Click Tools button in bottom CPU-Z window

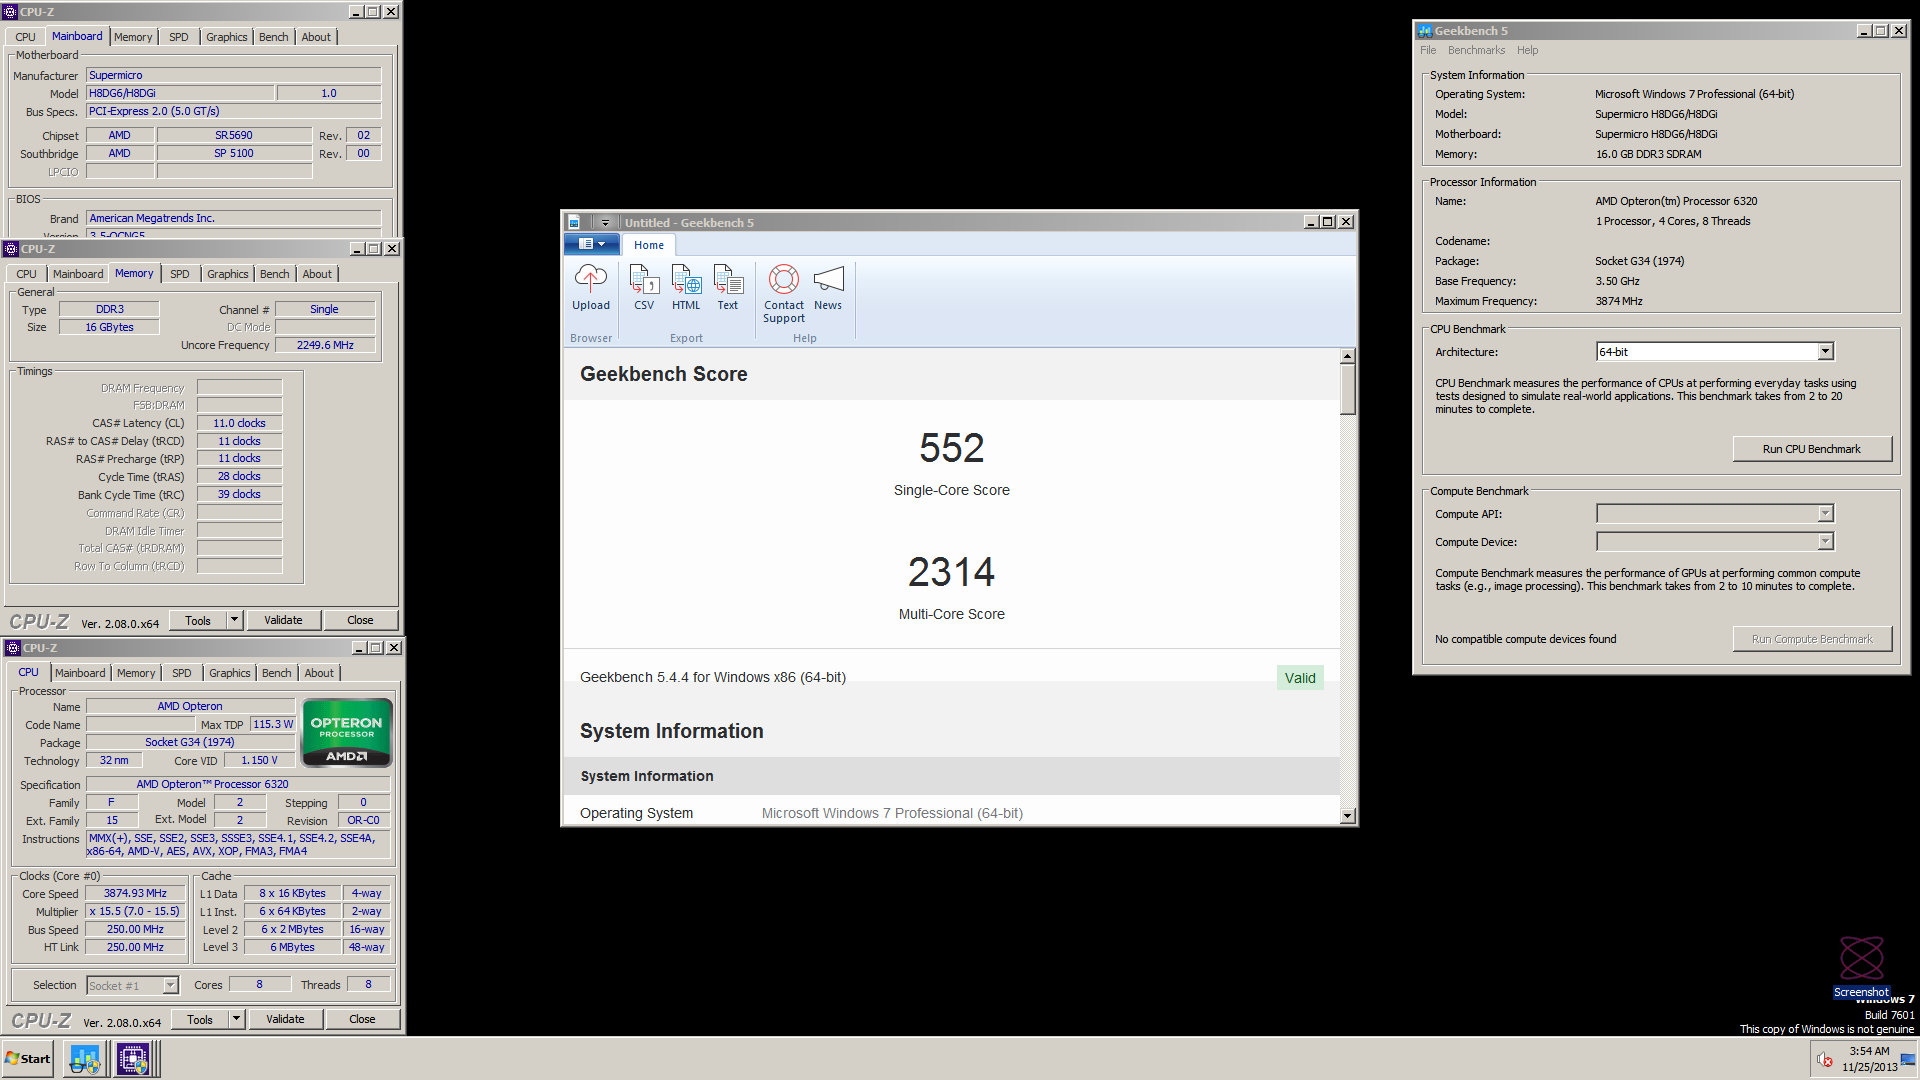point(200,1020)
